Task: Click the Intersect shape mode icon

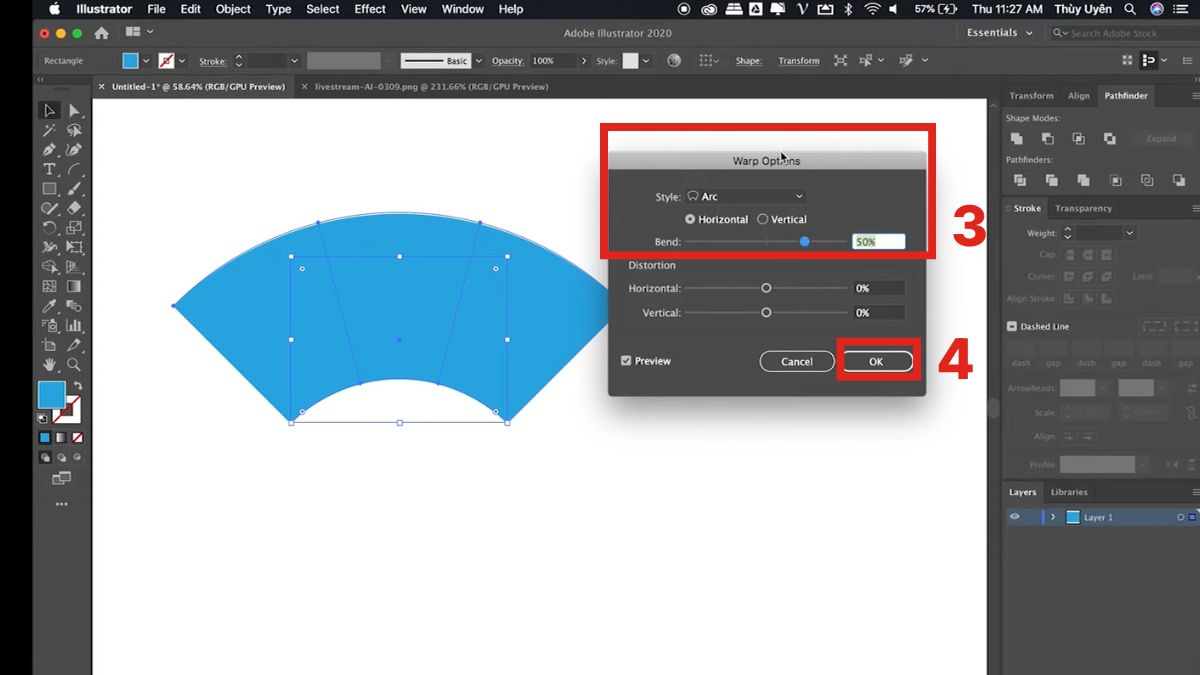Action: (1079, 138)
